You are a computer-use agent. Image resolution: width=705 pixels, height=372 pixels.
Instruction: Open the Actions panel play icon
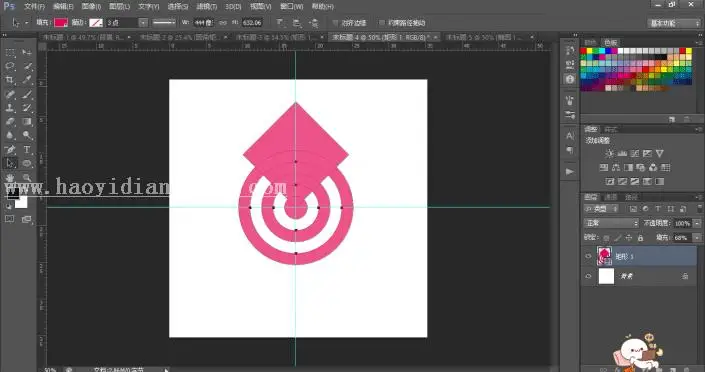pyautogui.click(x=570, y=171)
